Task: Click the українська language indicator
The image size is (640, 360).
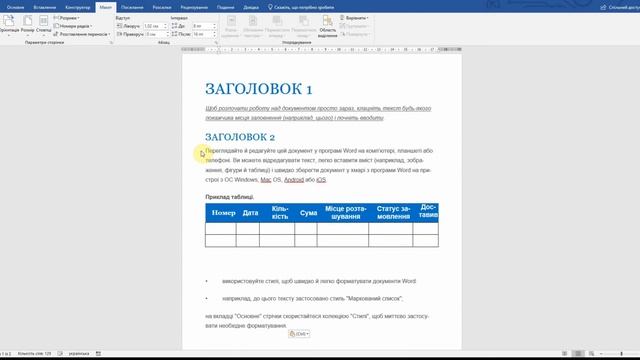Action: pos(79,354)
